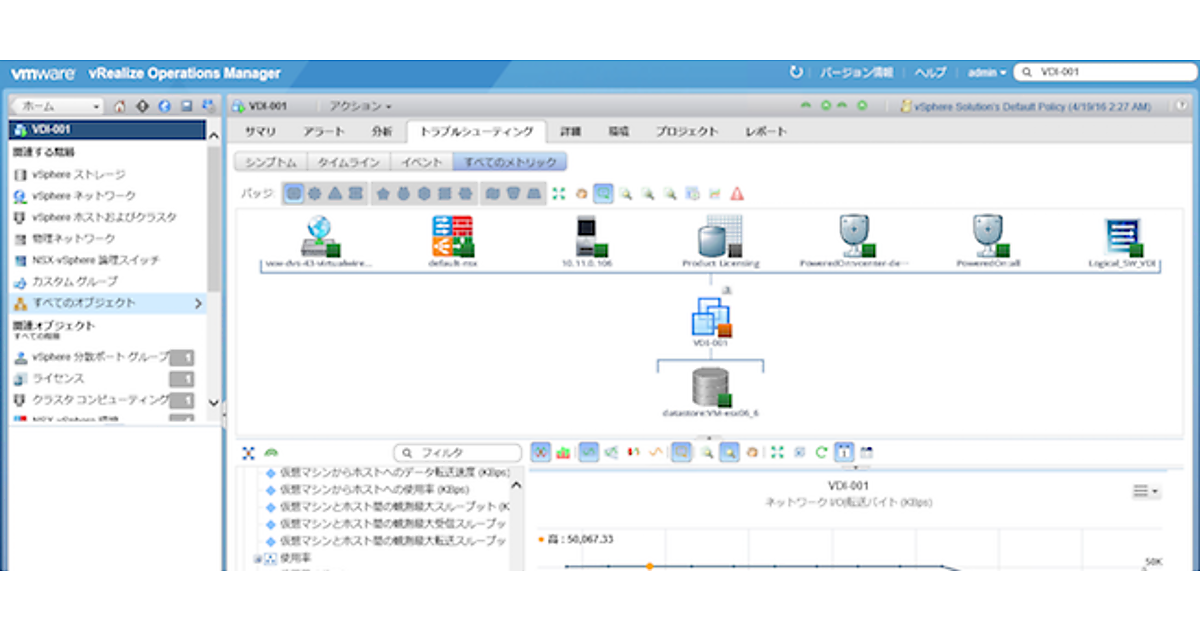This screenshot has width=1200, height=630.
Task: Click the refresh icon in top header bar
Action: point(796,73)
